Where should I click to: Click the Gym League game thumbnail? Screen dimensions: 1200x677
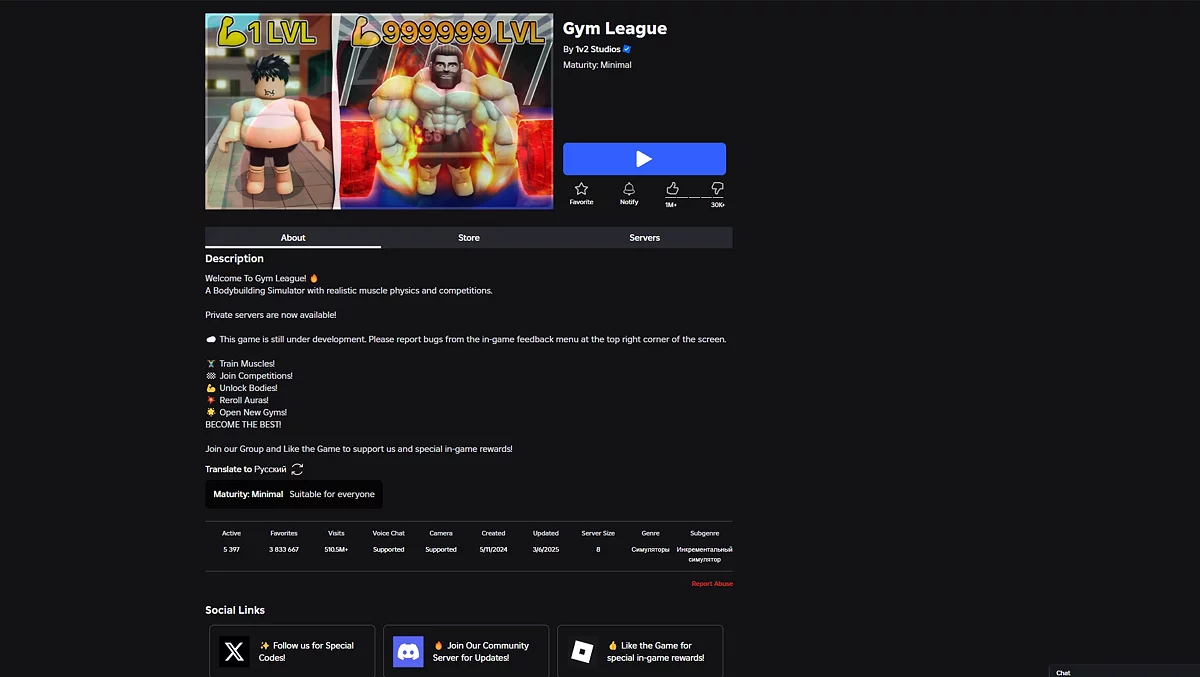point(379,111)
